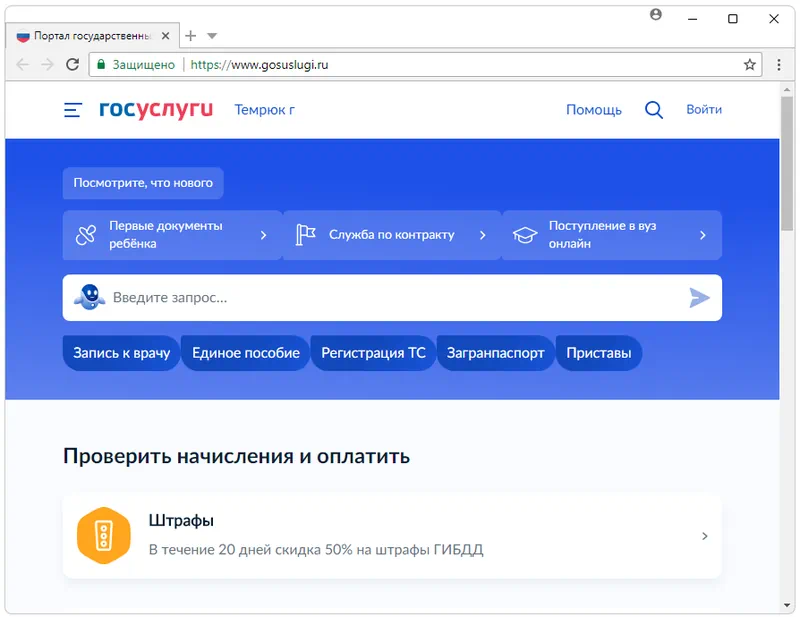The image size is (800, 617).
Task: Bookmark the page using the star icon
Action: (x=749, y=64)
